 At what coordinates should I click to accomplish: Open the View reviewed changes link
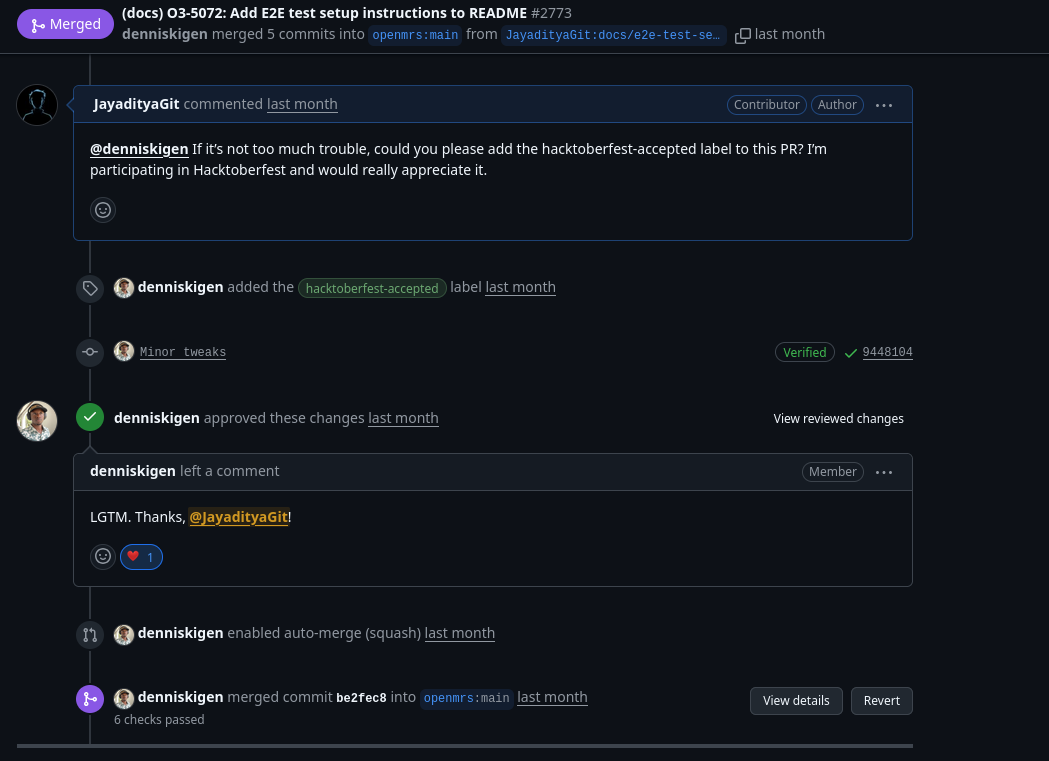[x=838, y=418]
